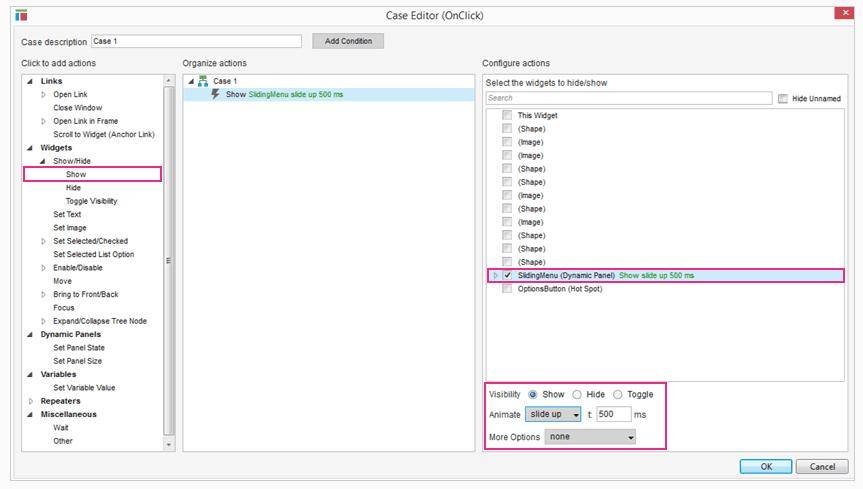Select the Hide visibility radio button

(x=577, y=394)
